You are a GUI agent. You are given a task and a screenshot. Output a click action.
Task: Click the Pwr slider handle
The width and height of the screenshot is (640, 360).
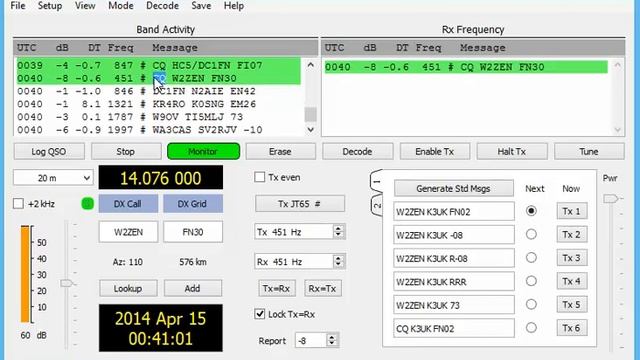click(x=611, y=198)
